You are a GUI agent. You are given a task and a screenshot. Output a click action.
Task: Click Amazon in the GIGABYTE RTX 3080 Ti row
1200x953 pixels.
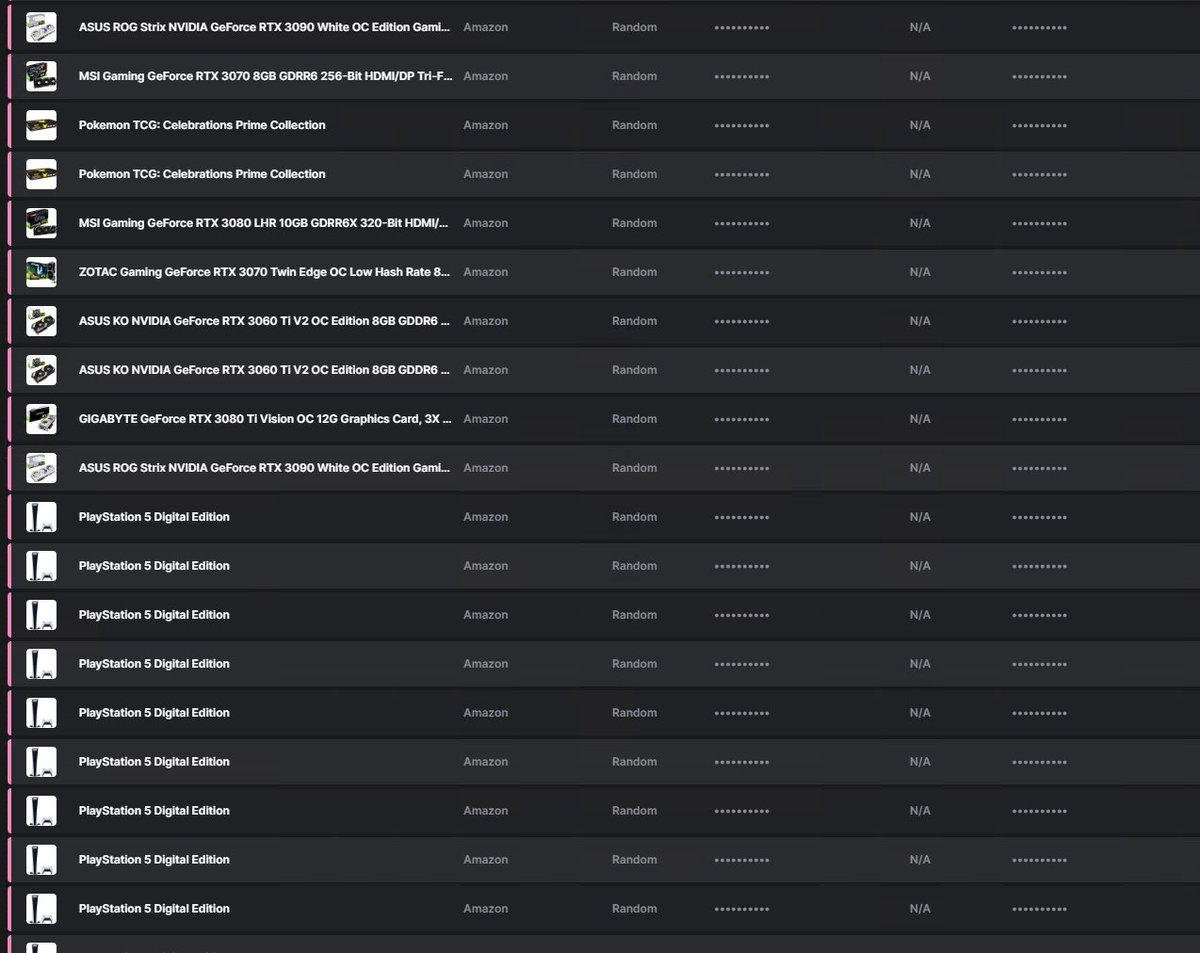pos(486,419)
